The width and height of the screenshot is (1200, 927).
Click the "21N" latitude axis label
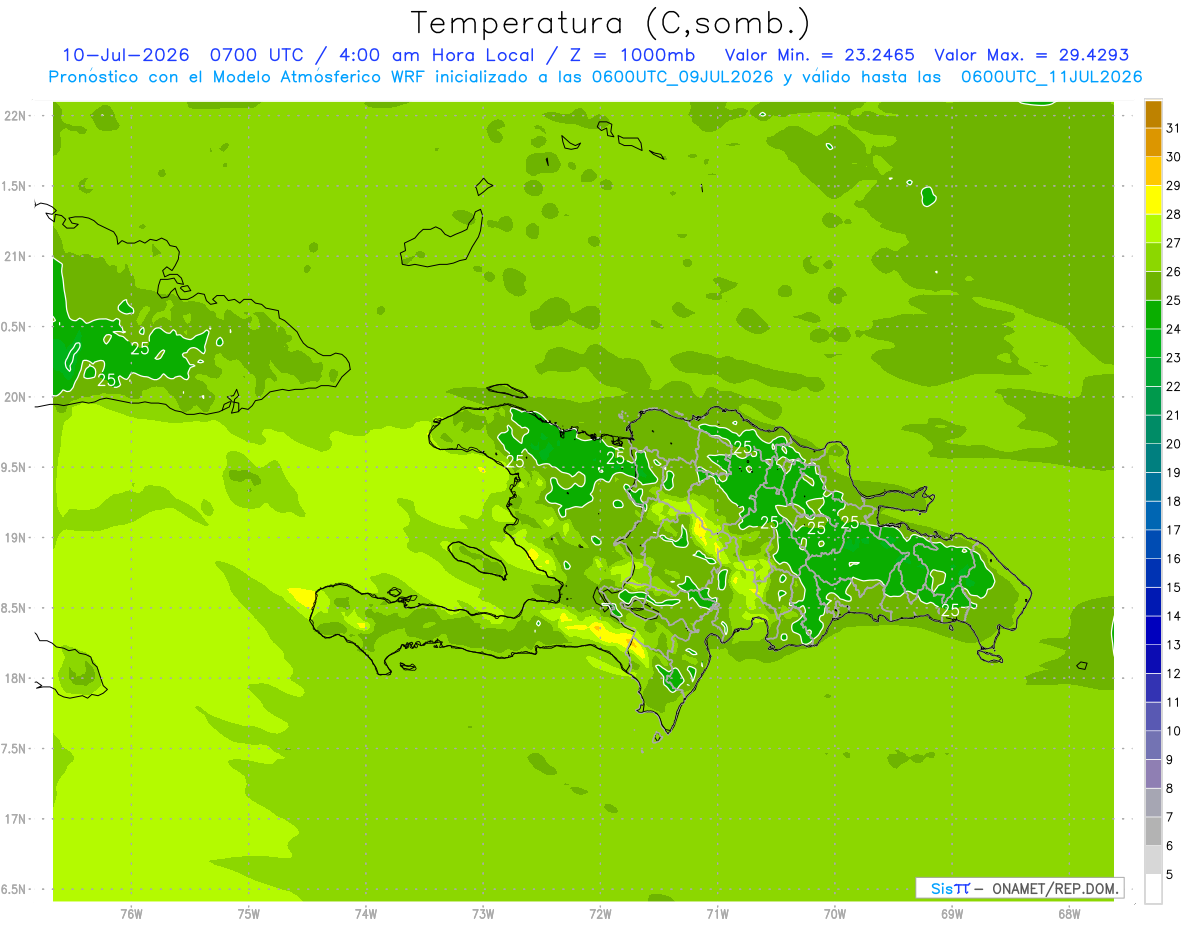tap(17, 256)
